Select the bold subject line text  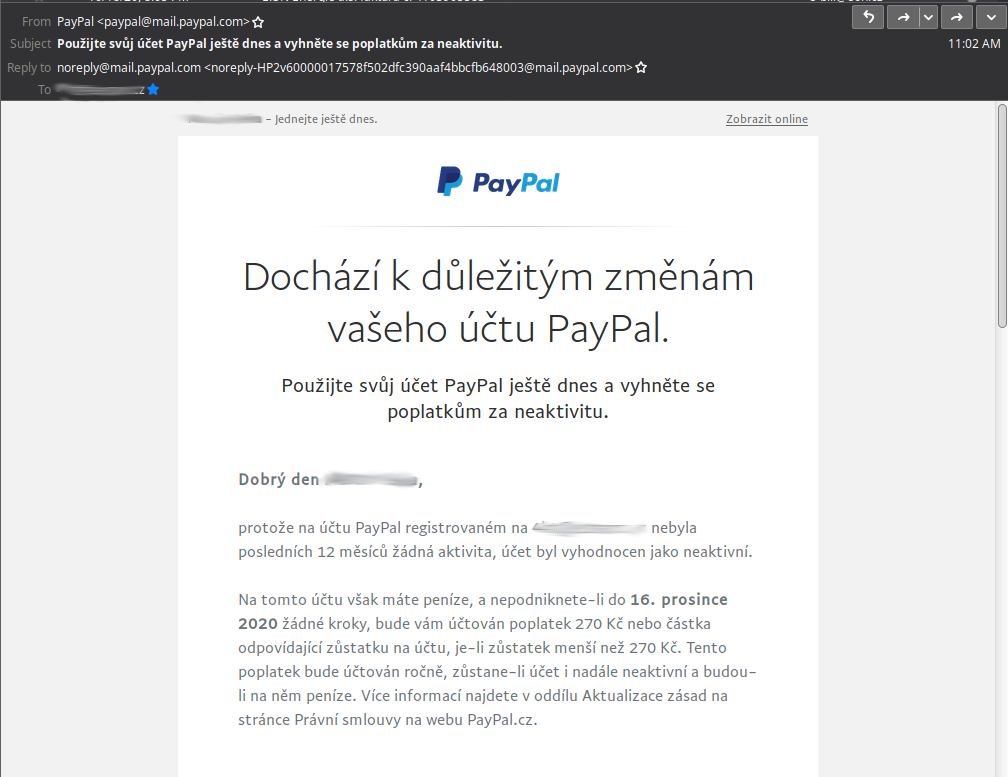280,44
